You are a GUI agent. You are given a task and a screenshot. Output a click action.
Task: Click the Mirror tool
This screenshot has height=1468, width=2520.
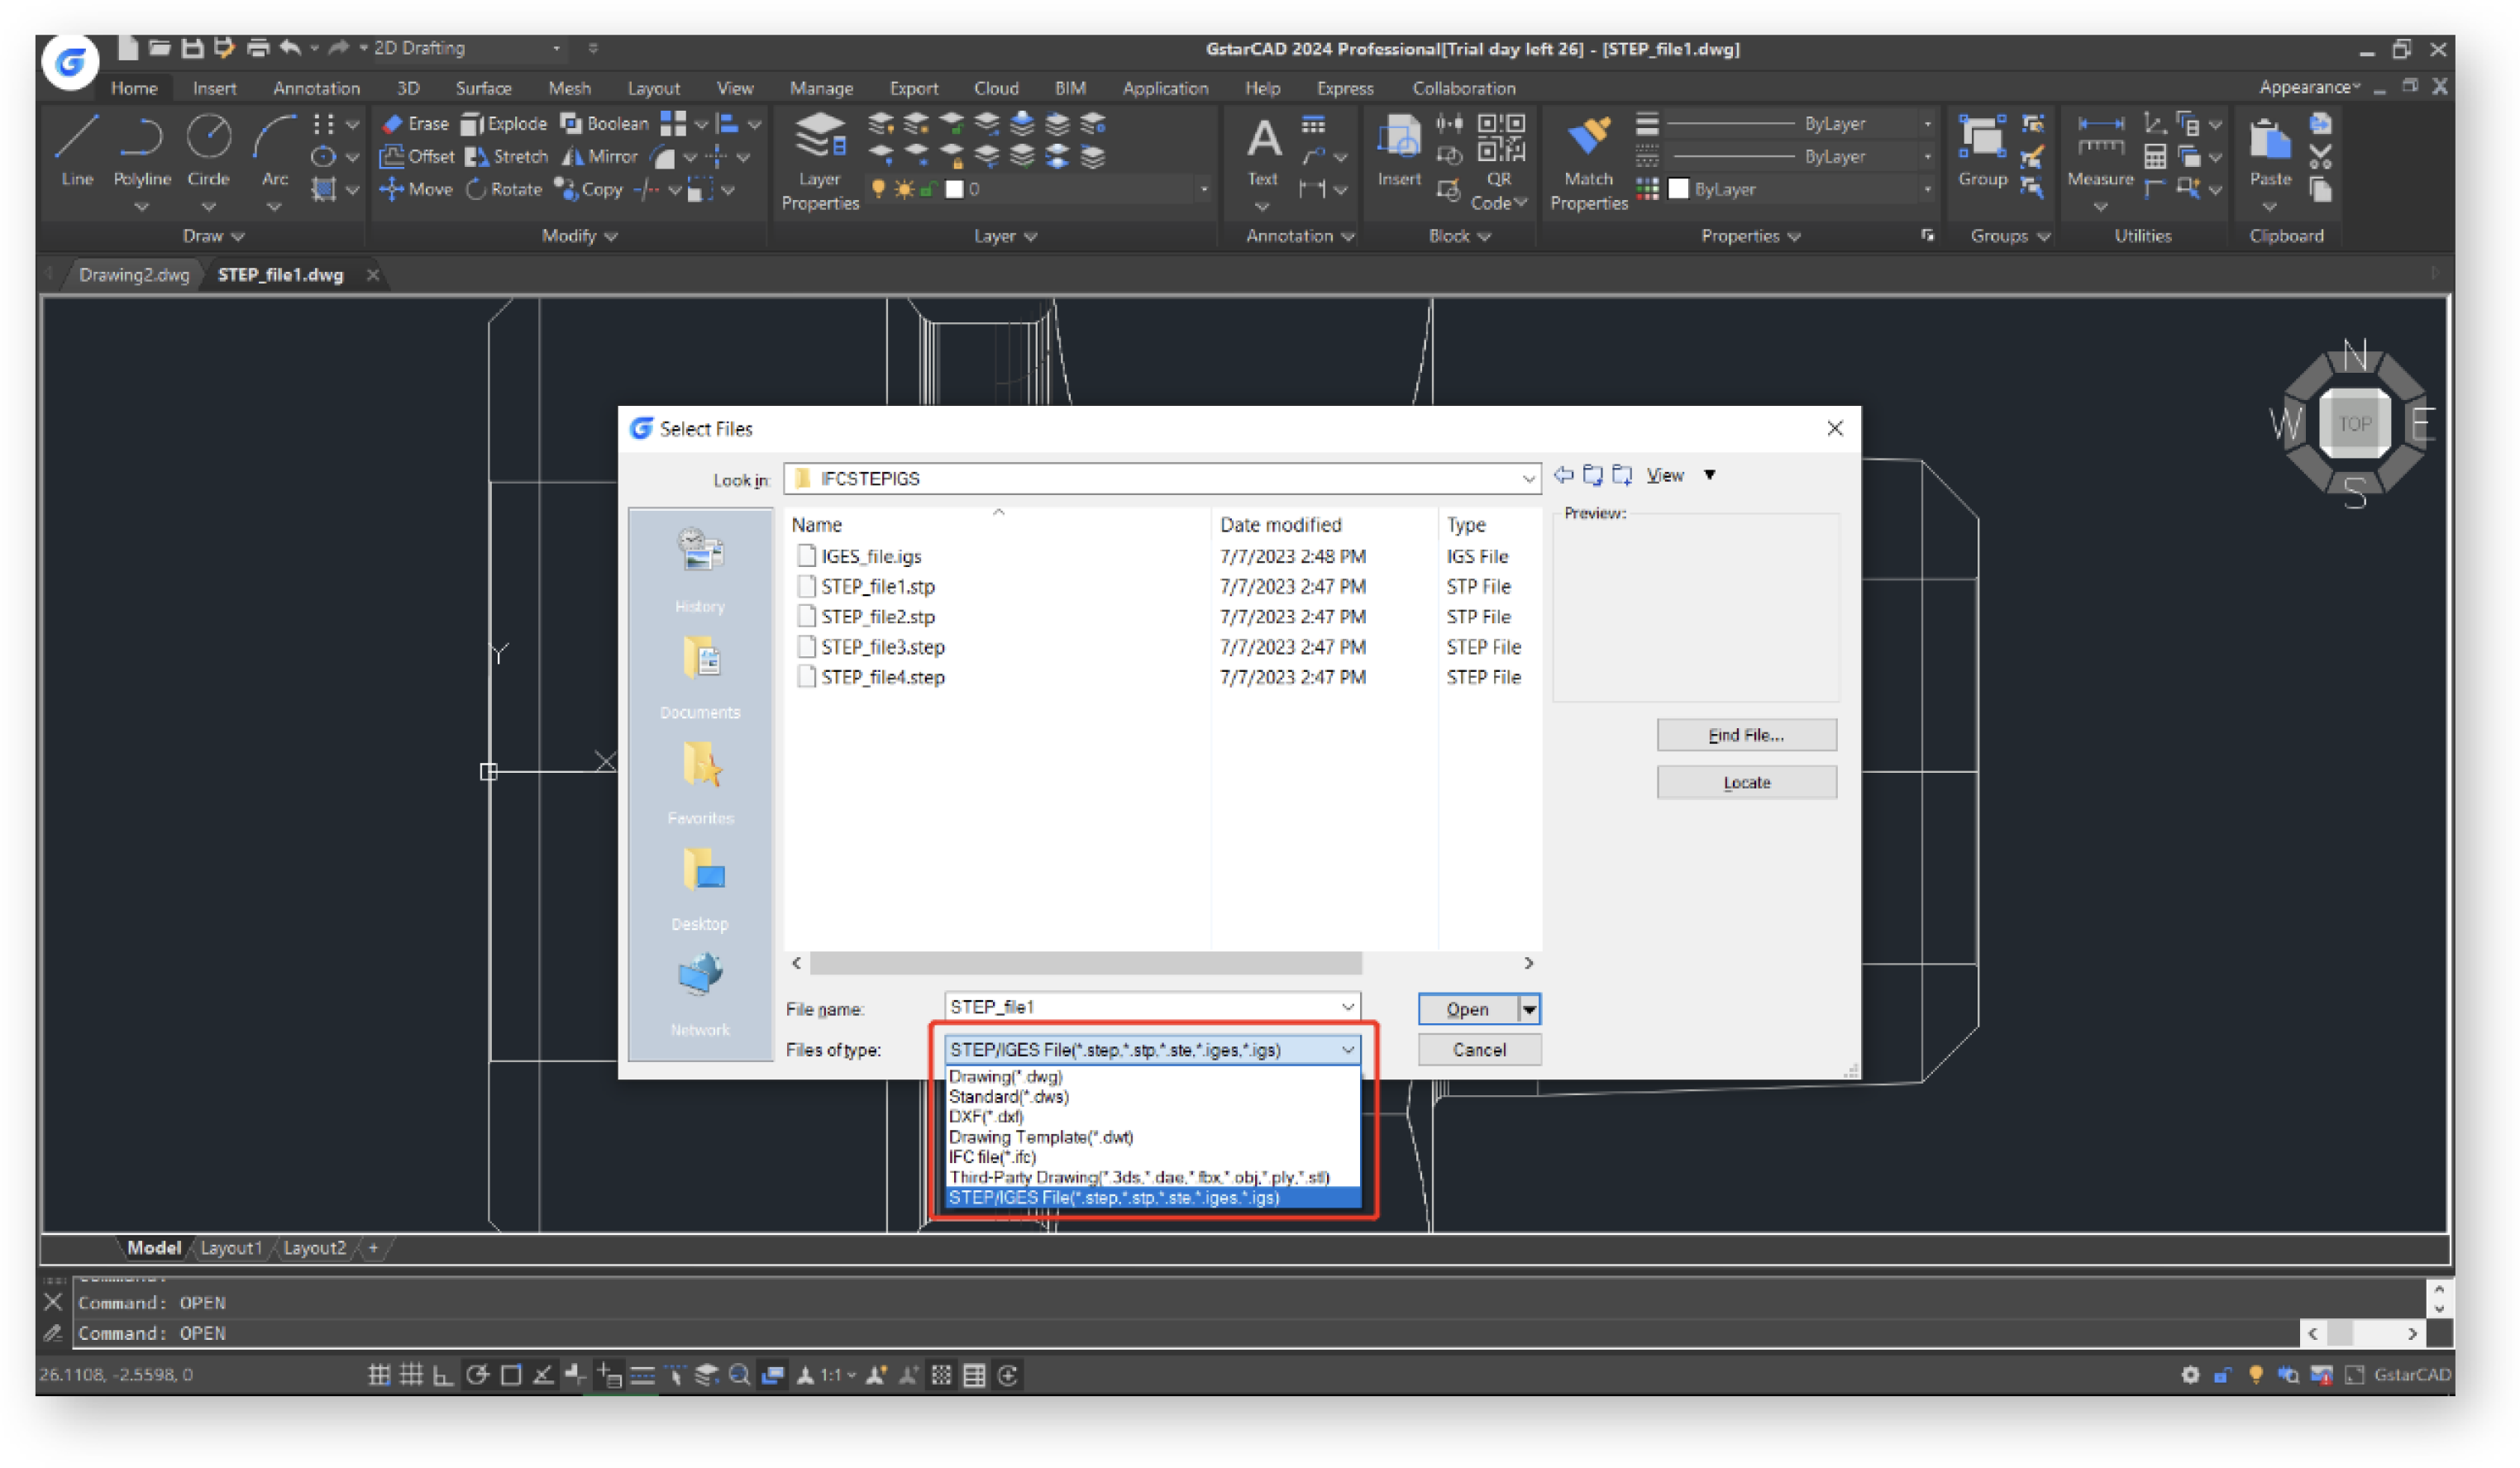click(599, 156)
